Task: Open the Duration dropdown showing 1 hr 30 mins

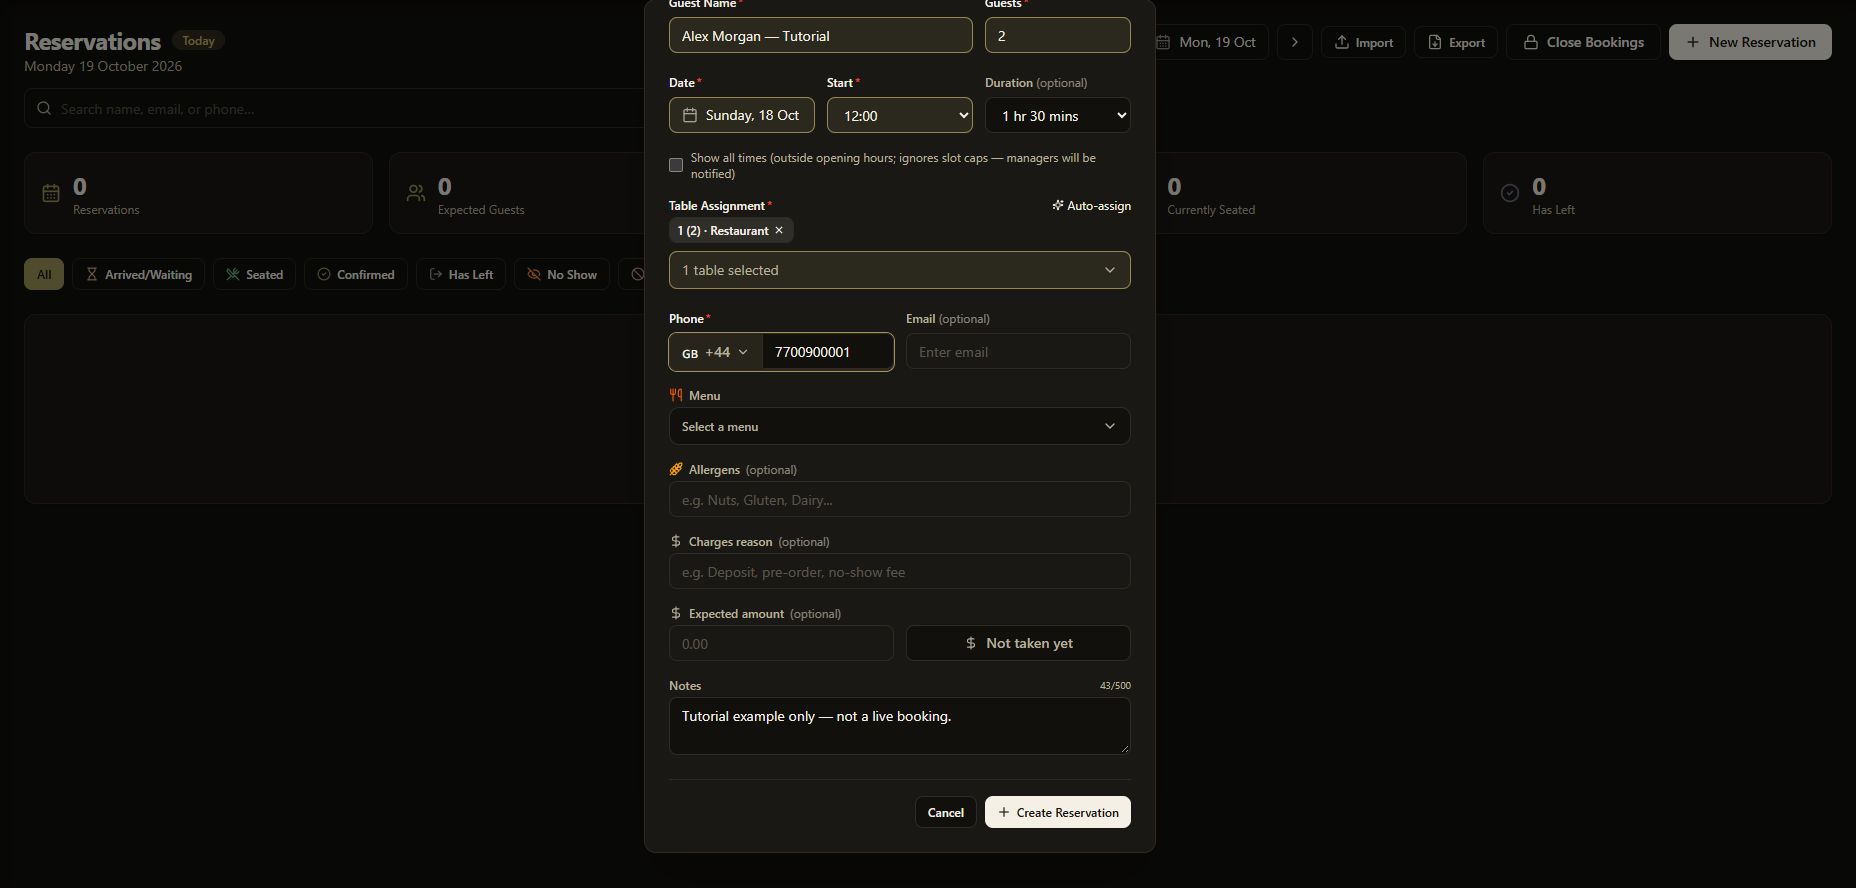Action: (1058, 115)
